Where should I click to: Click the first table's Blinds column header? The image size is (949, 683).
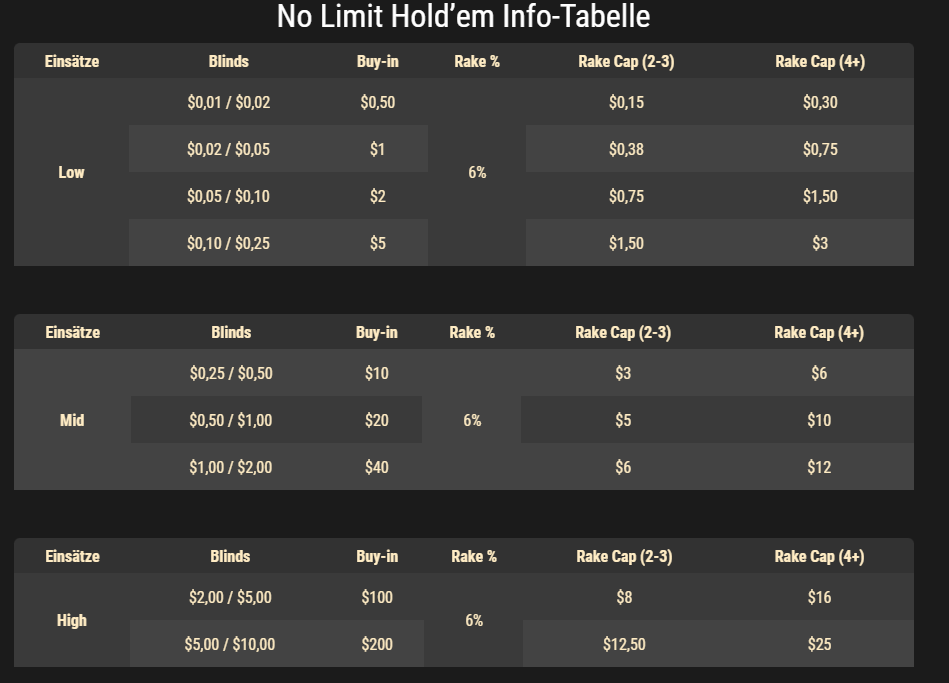coord(229,61)
